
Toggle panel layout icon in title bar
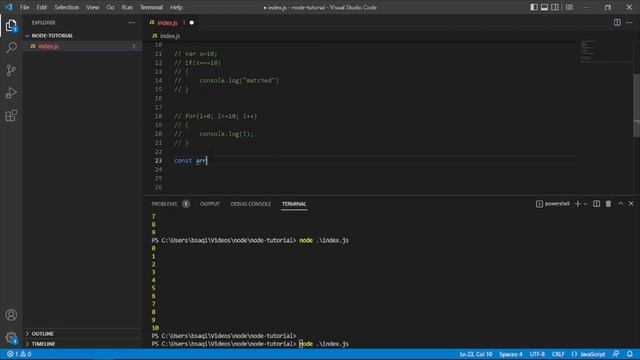pyautogui.click(x=544, y=7)
